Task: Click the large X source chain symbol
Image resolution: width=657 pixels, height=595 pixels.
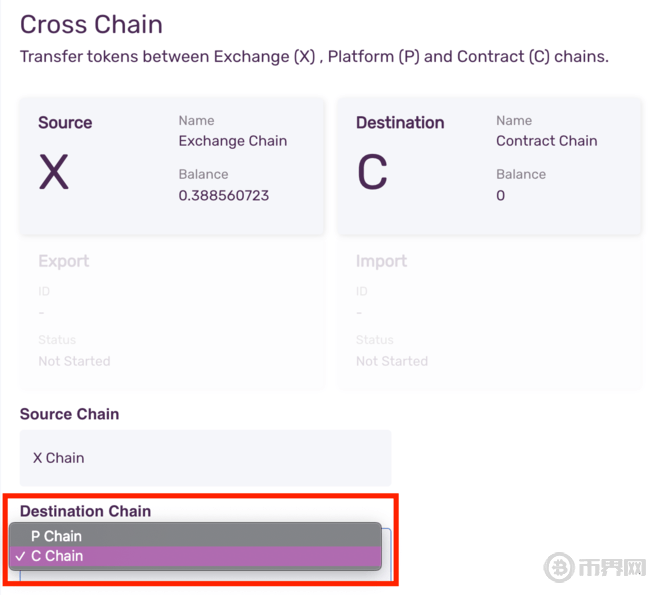Action: coord(54,173)
